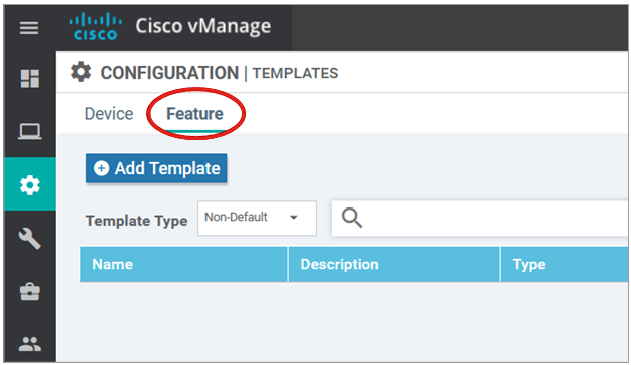The image size is (631, 365).
Task: Open the hamburger navigation menu
Action: point(29,28)
